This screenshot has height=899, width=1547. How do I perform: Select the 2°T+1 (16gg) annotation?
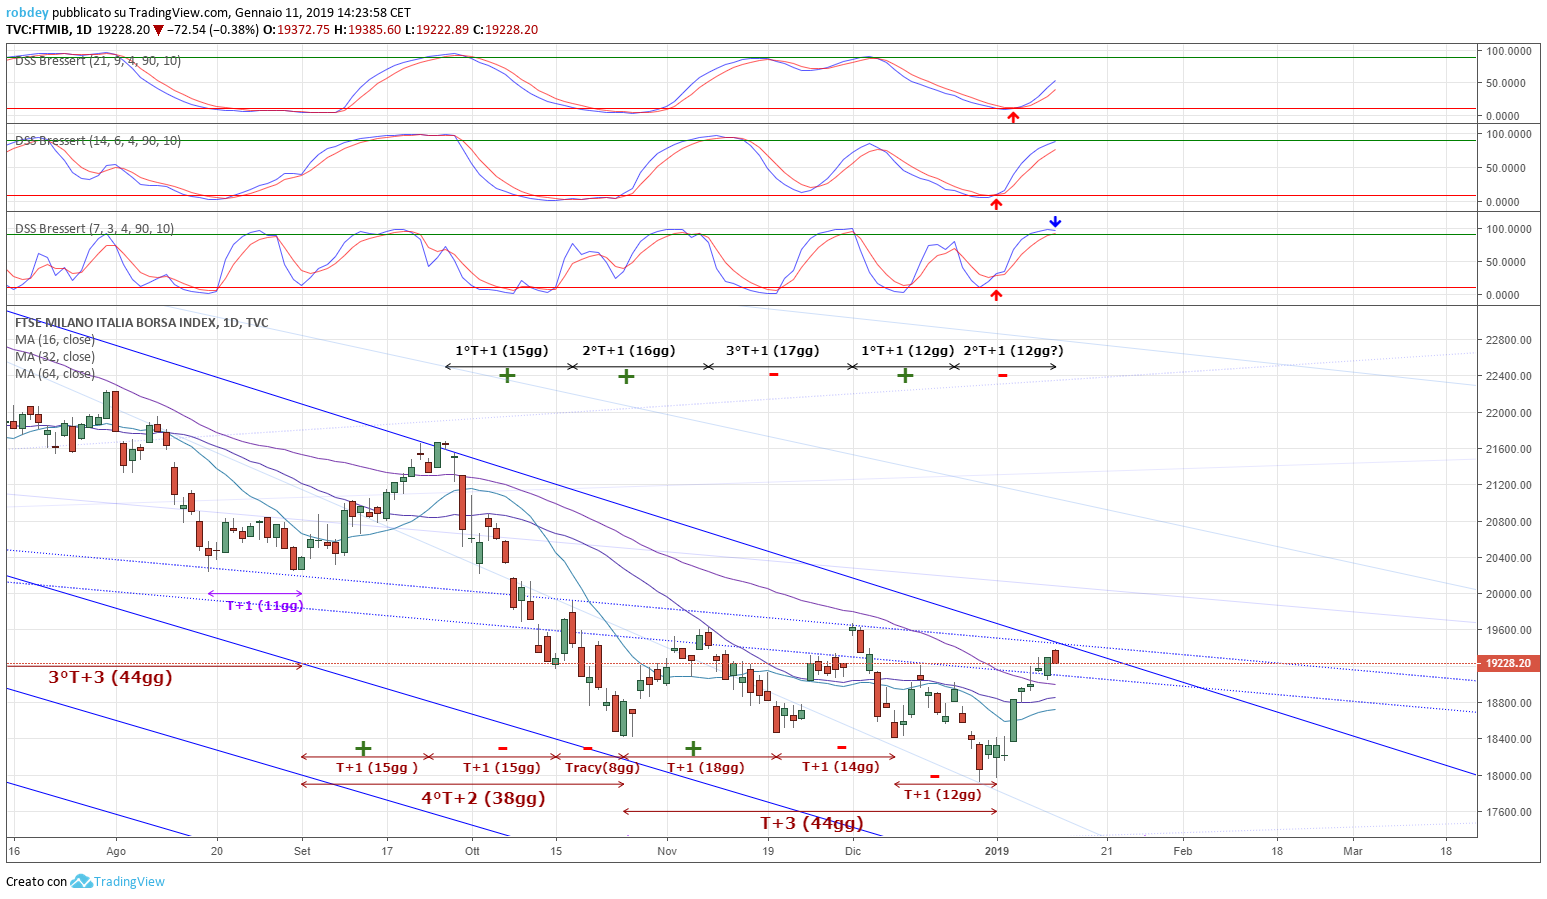pos(629,351)
